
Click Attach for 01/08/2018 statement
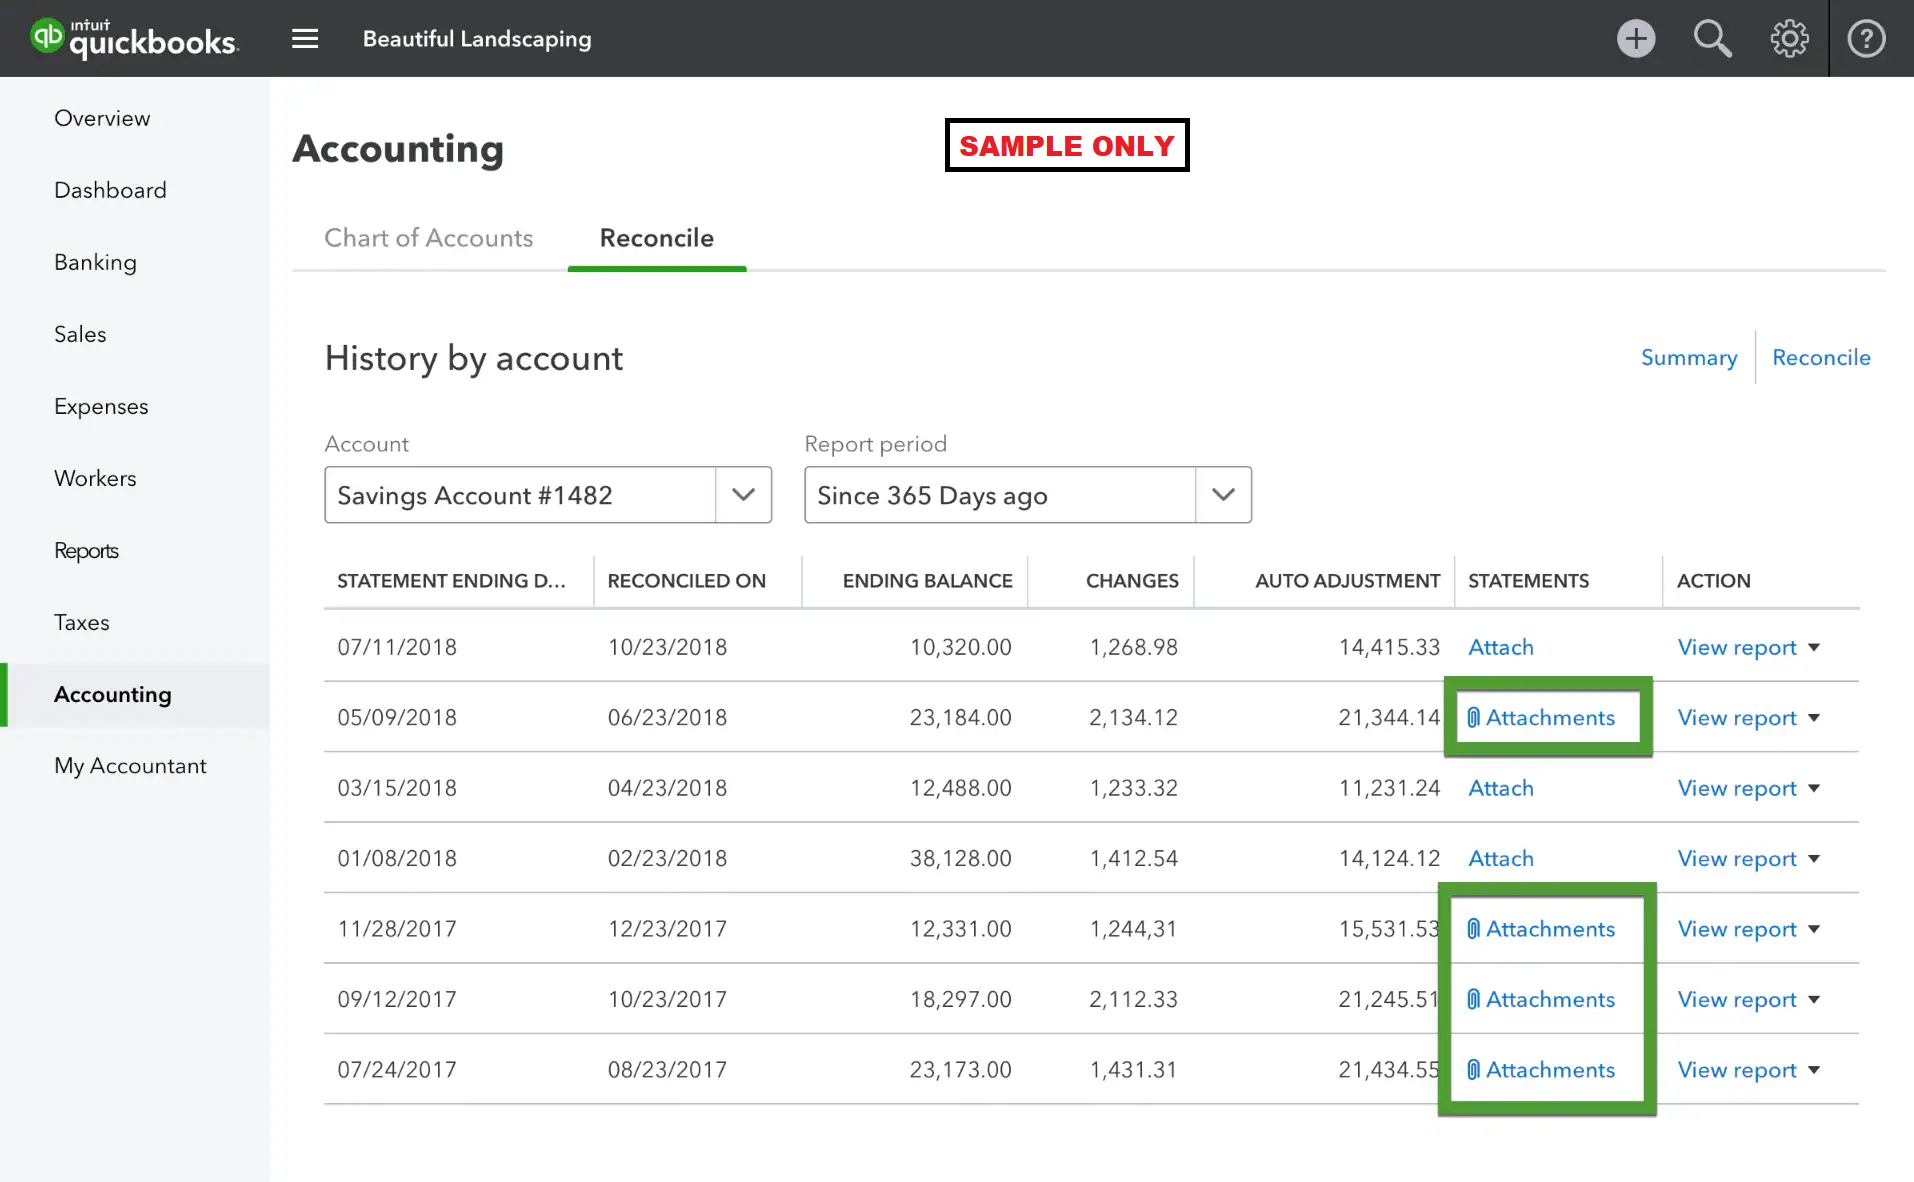(1500, 858)
